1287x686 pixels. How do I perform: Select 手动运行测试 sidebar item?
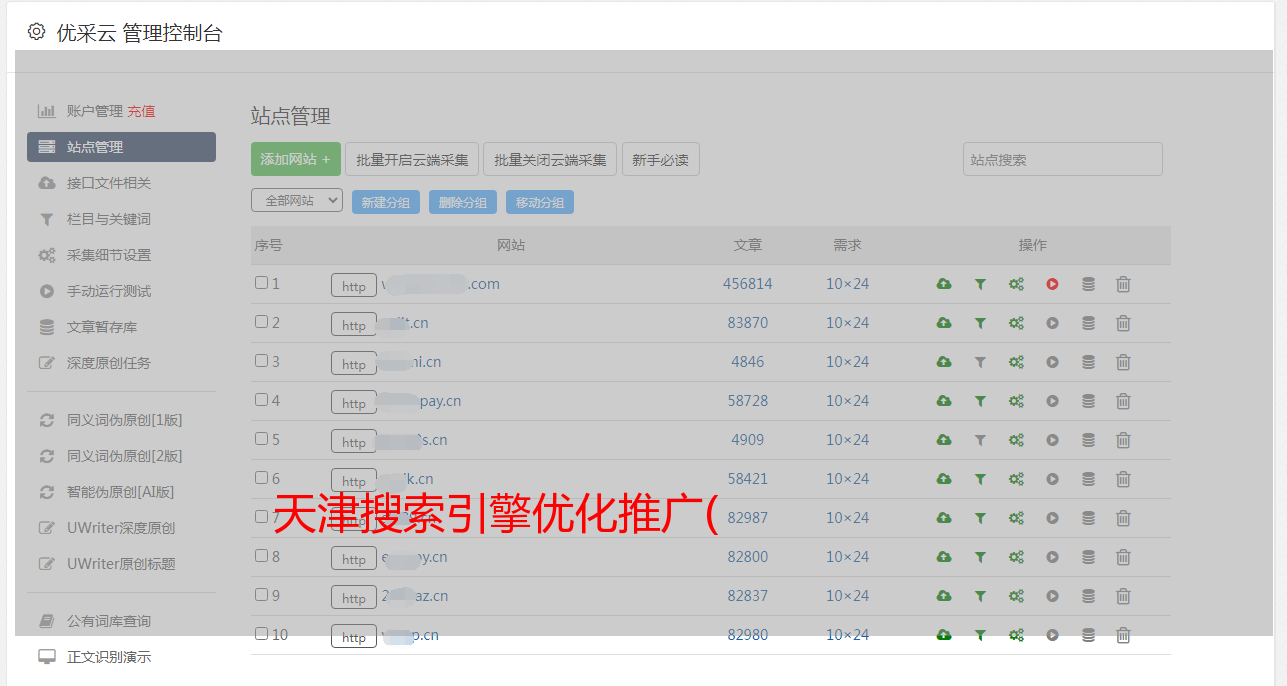point(108,291)
